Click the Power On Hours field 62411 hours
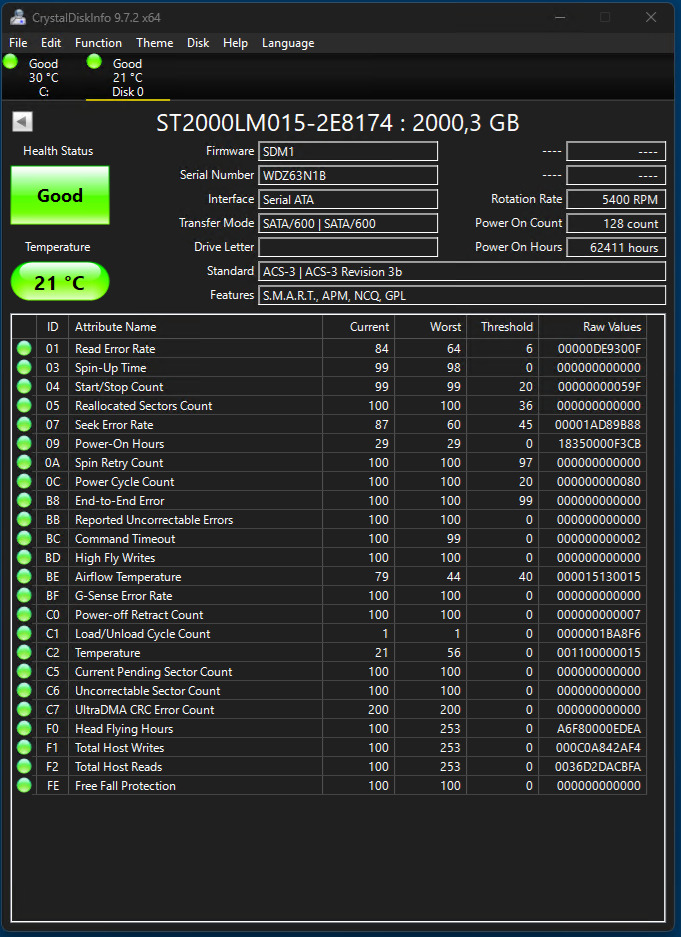 (x=616, y=247)
